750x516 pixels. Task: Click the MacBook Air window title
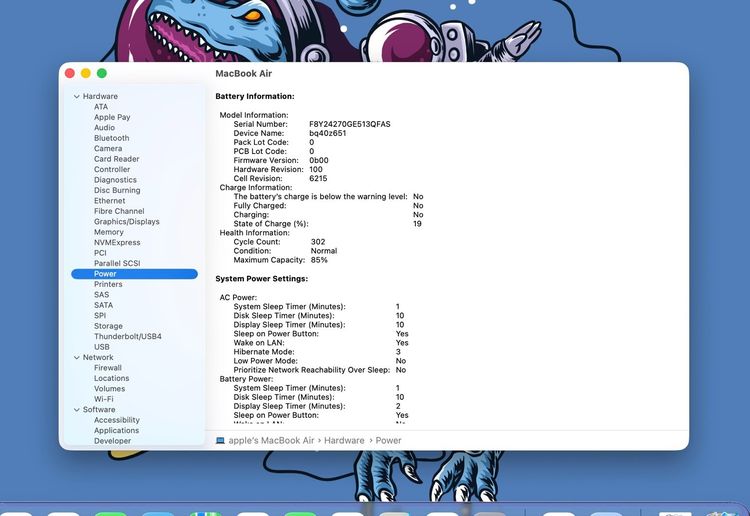click(243, 74)
